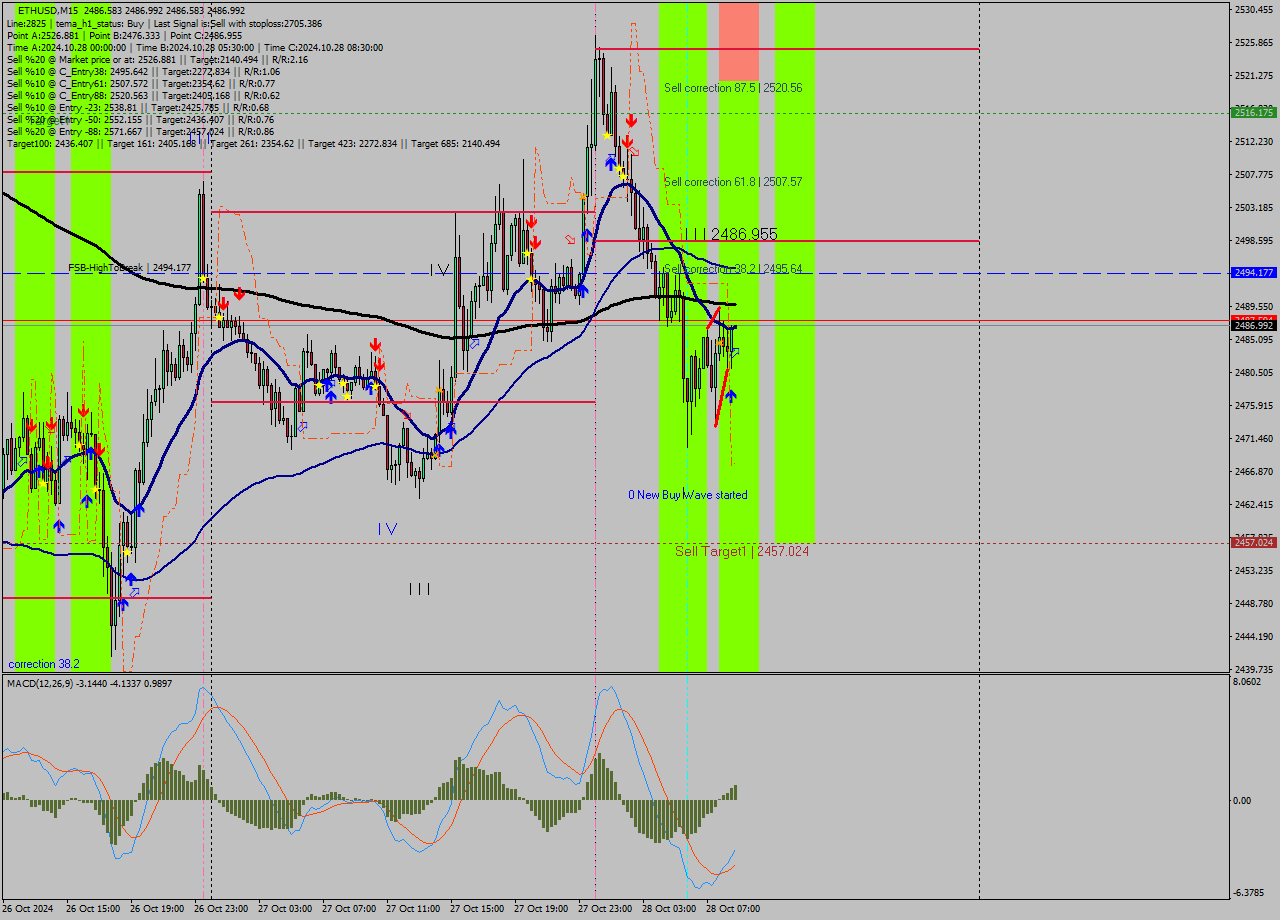Click the 2439.735 price scale value
Screen dimensions: 1280x920
click(x=1254, y=670)
